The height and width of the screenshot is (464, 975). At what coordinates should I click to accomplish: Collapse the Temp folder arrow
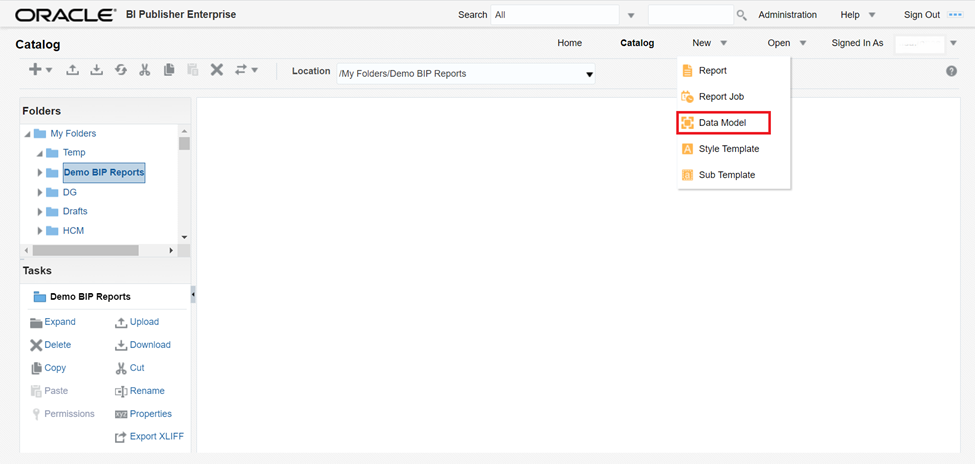click(x=39, y=153)
